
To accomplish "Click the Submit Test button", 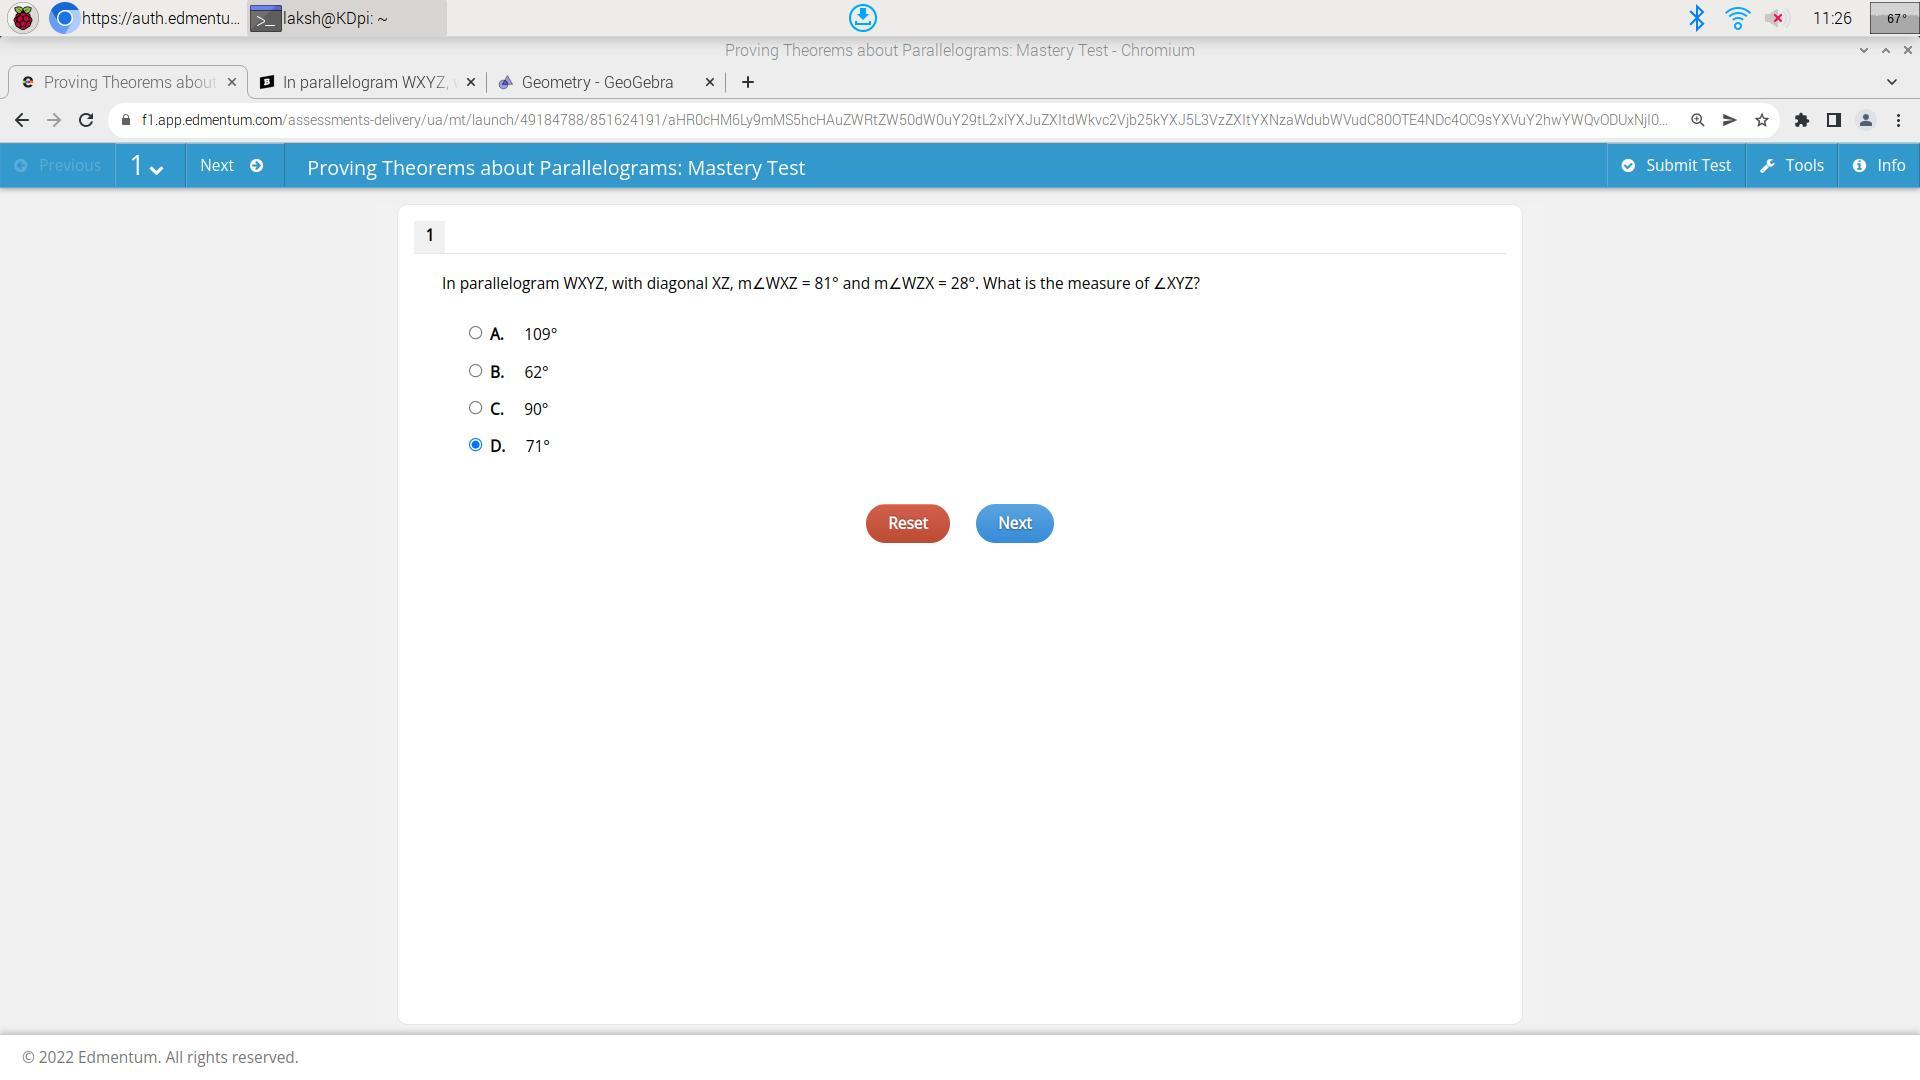I will (x=1676, y=166).
